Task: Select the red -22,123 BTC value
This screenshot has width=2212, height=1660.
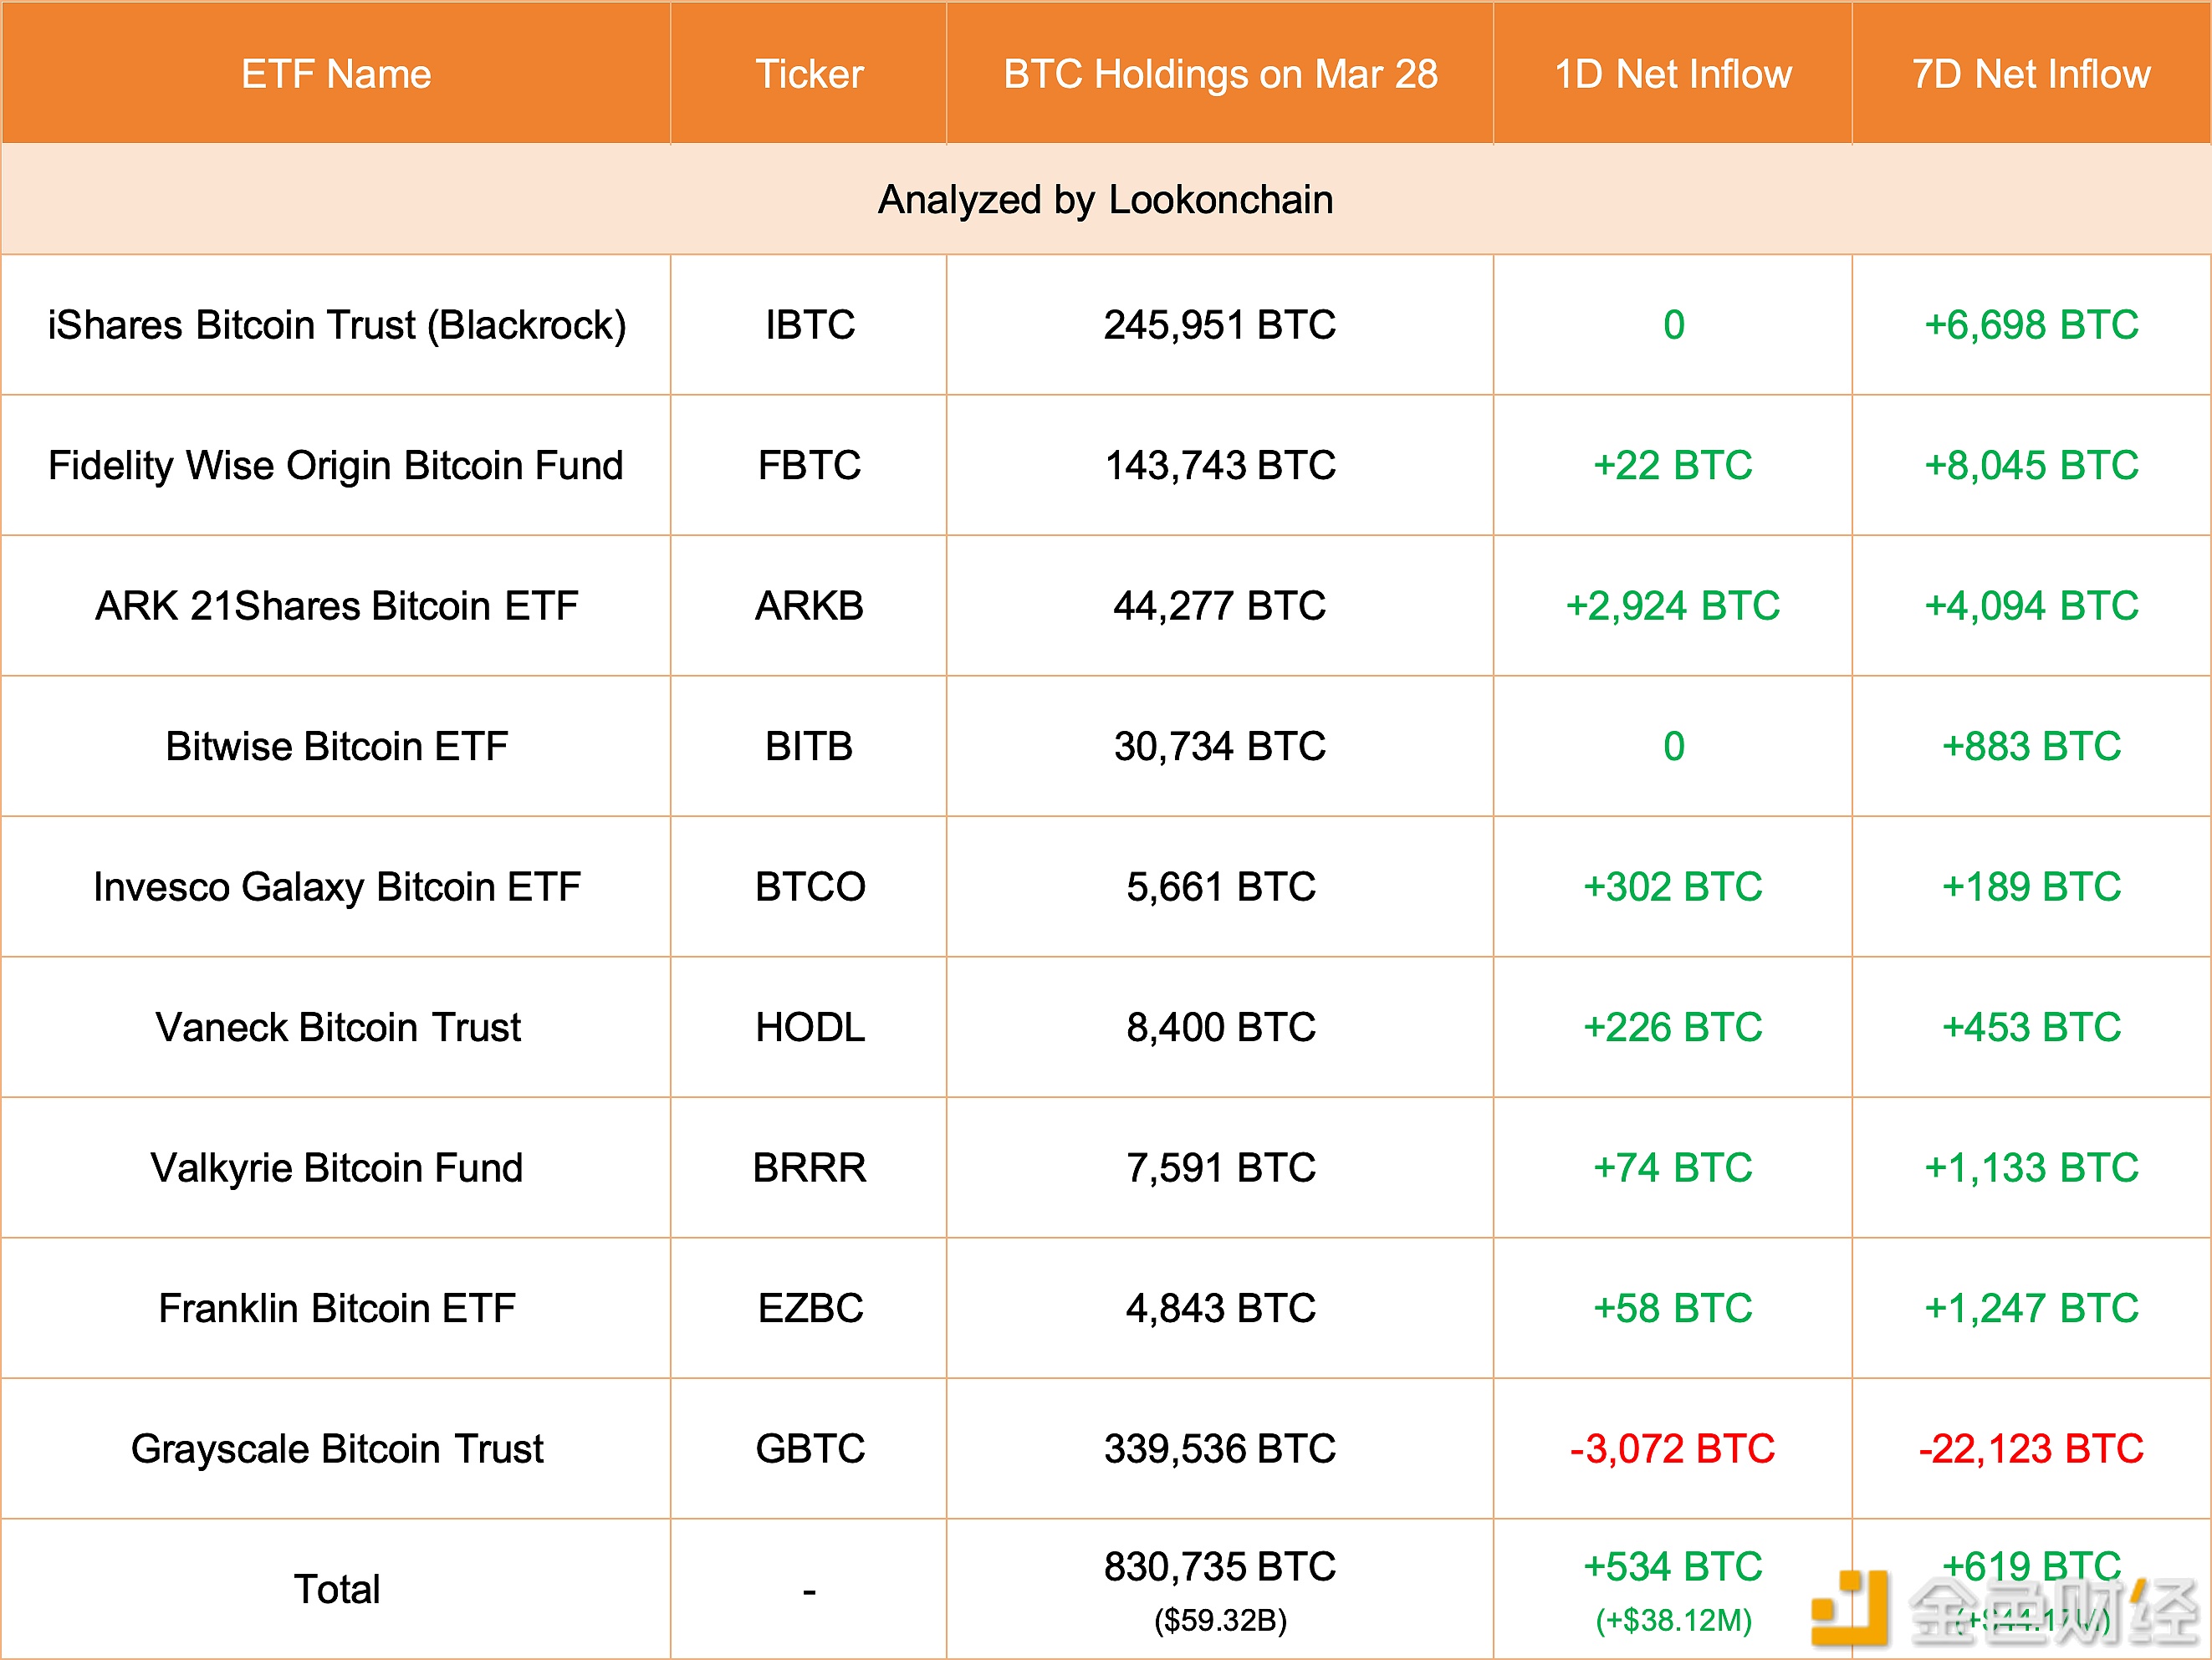Action: pyautogui.click(x=2031, y=1449)
